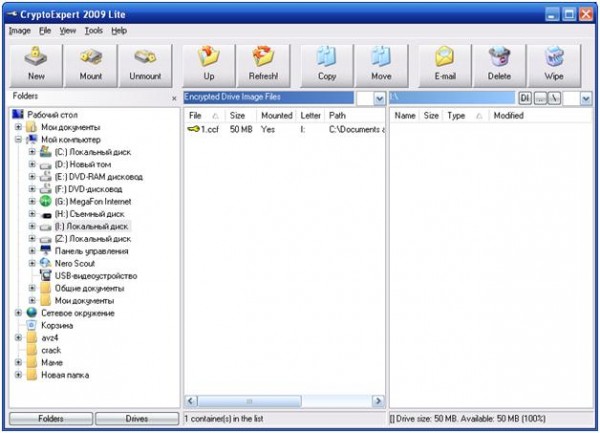Screen dimensions: 600x433
Task: Sort files by the Type column header
Action: tap(465, 116)
